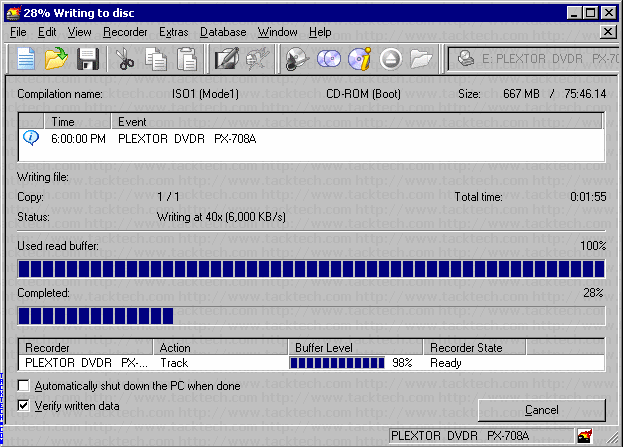Open the Extras menu
Screen dimensions: 623x447
(174, 32)
